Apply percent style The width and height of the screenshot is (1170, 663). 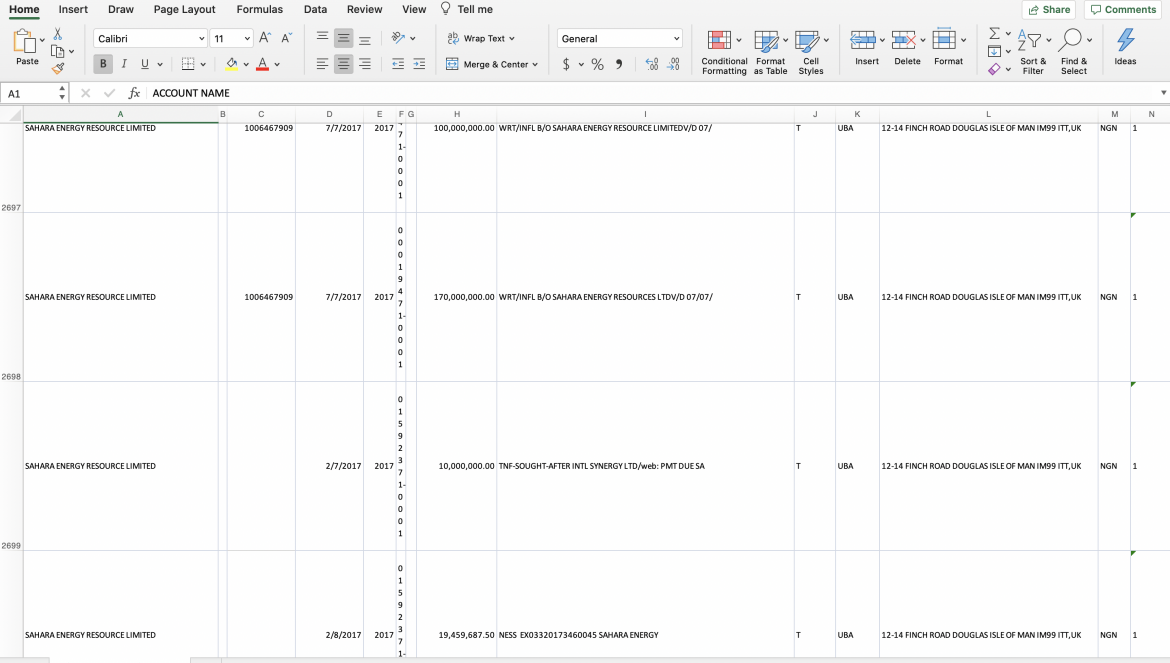coord(598,64)
